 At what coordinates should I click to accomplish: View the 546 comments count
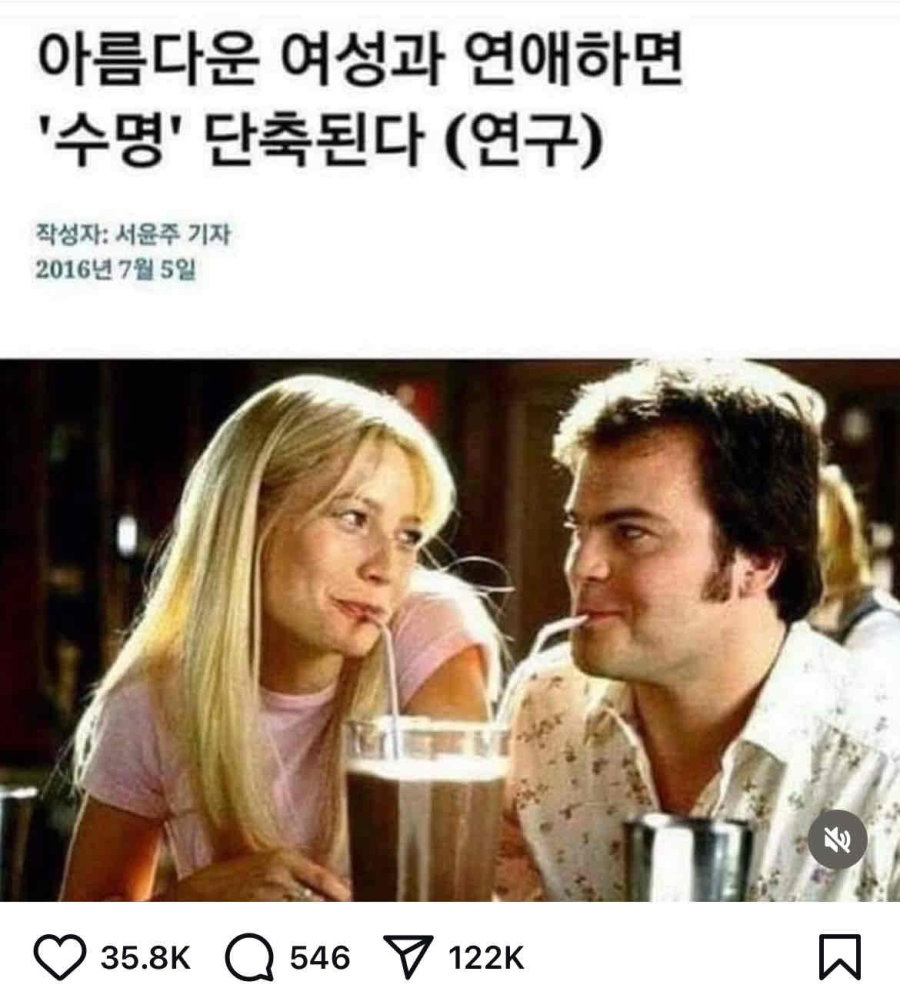click(x=320, y=958)
